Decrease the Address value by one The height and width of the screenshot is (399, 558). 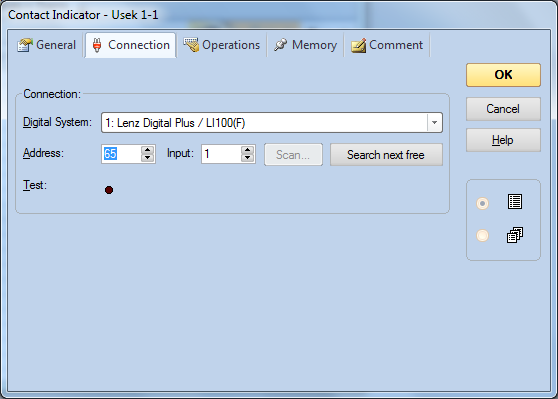(x=147, y=158)
